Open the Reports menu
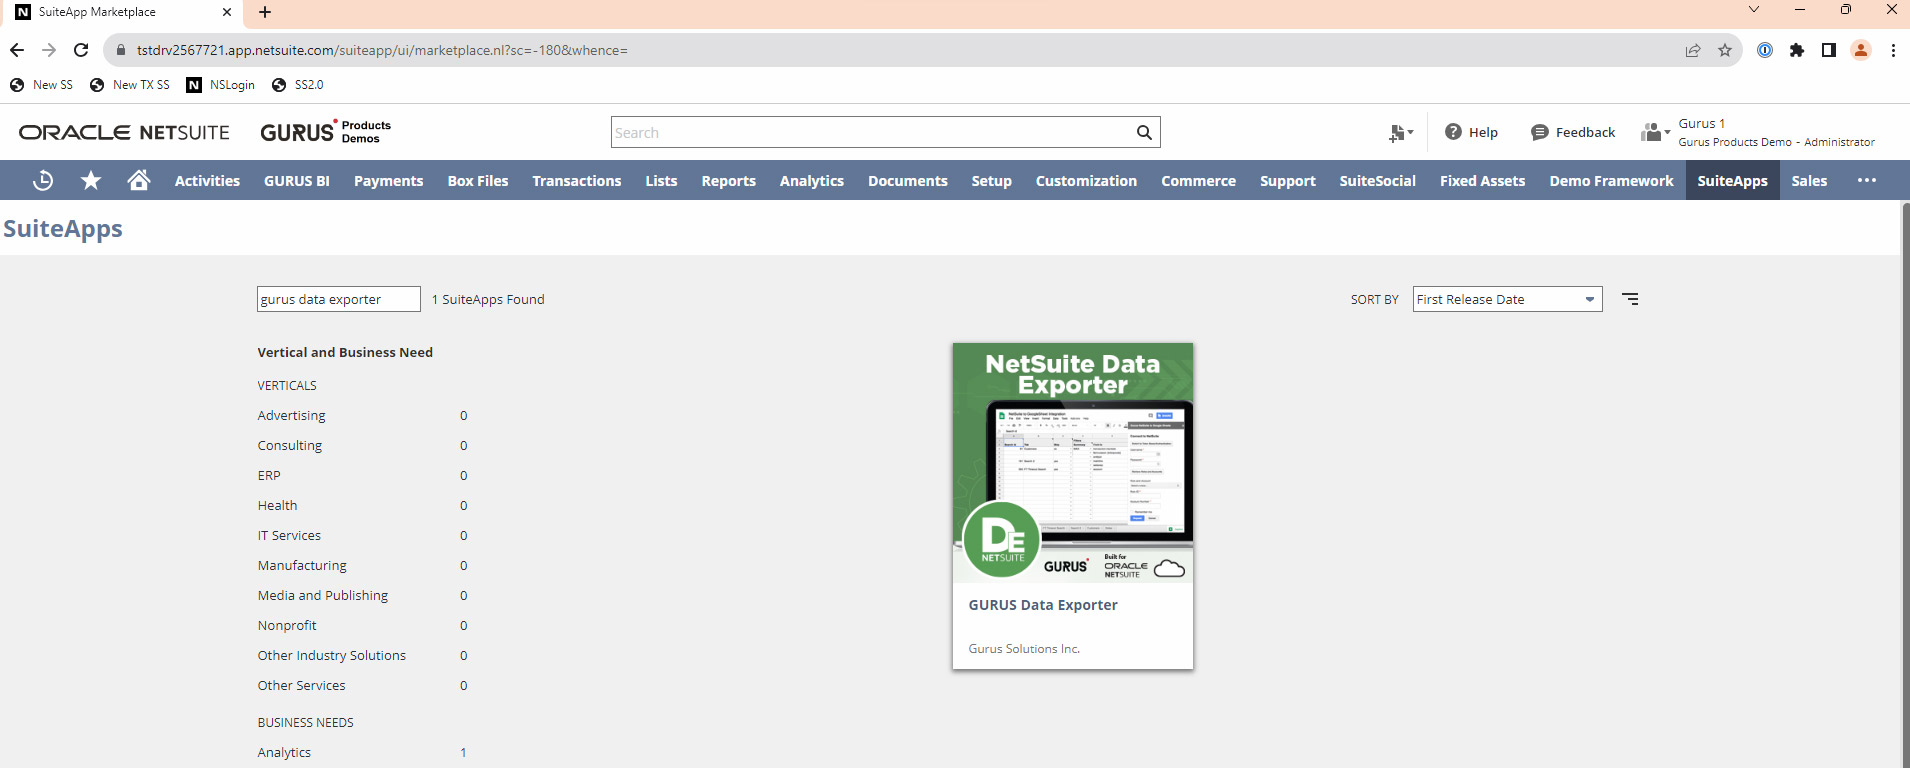 click(x=729, y=181)
